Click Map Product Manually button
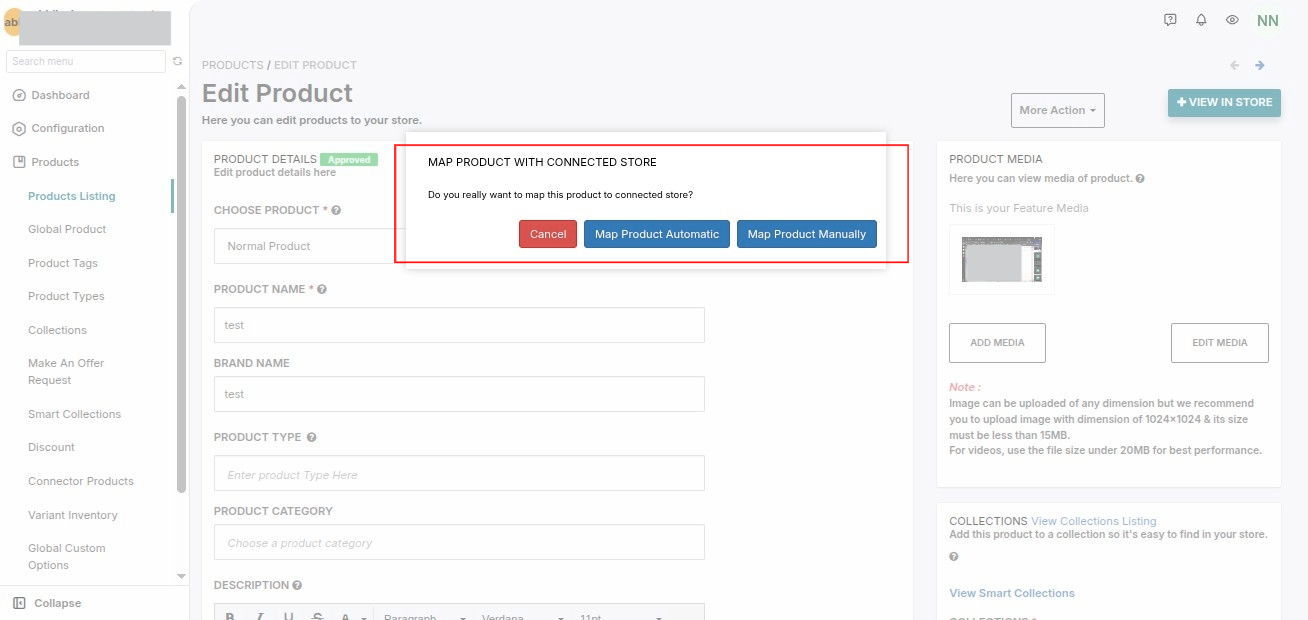The height and width of the screenshot is (620, 1308). (x=807, y=234)
